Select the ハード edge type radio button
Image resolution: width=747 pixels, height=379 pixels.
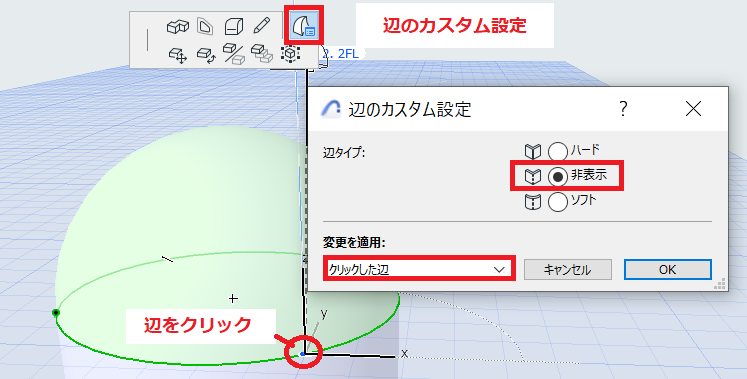tap(558, 152)
